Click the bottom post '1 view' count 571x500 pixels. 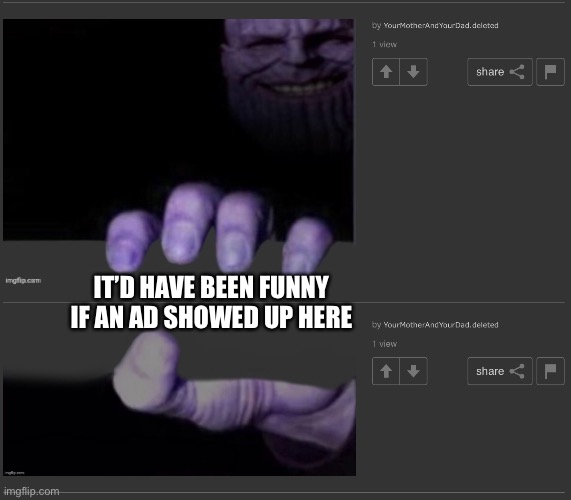click(384, 344)
